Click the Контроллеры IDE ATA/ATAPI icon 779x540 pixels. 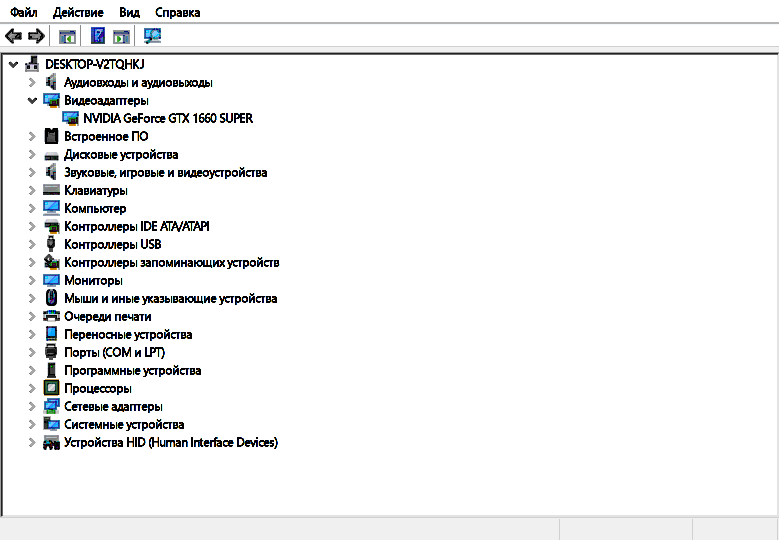(52, 227)
